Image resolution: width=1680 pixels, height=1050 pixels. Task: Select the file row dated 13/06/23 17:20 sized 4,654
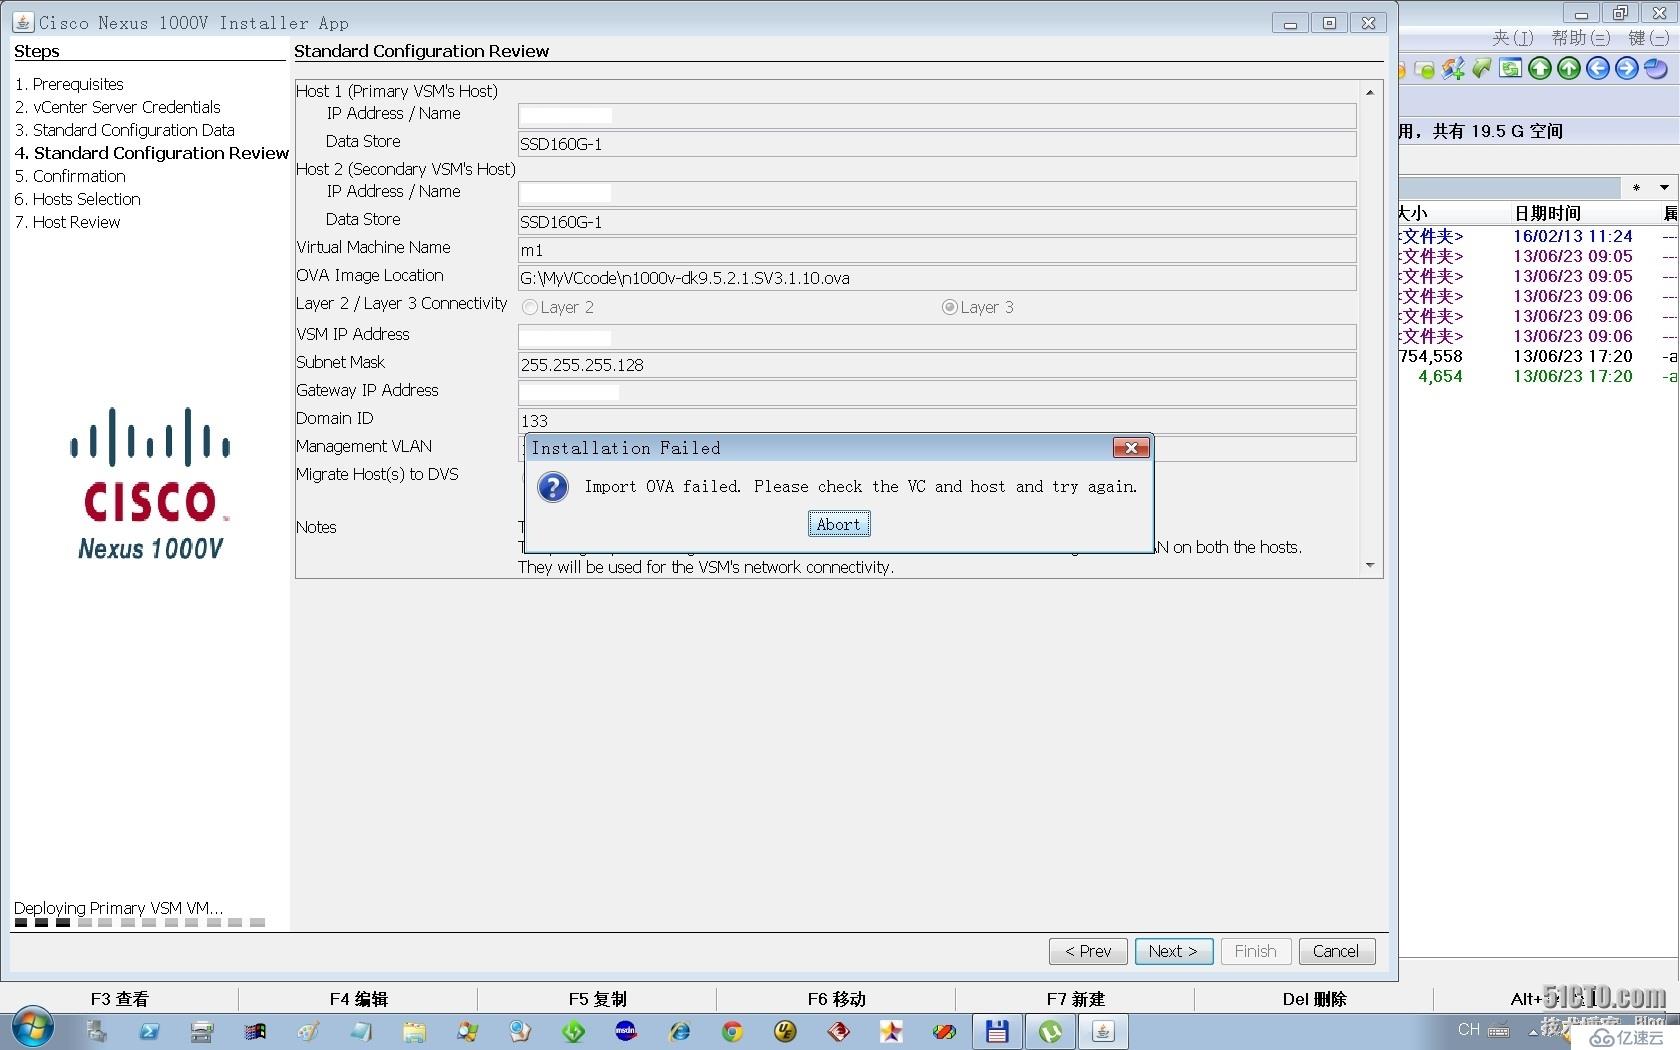click(x=1538, y=376)
